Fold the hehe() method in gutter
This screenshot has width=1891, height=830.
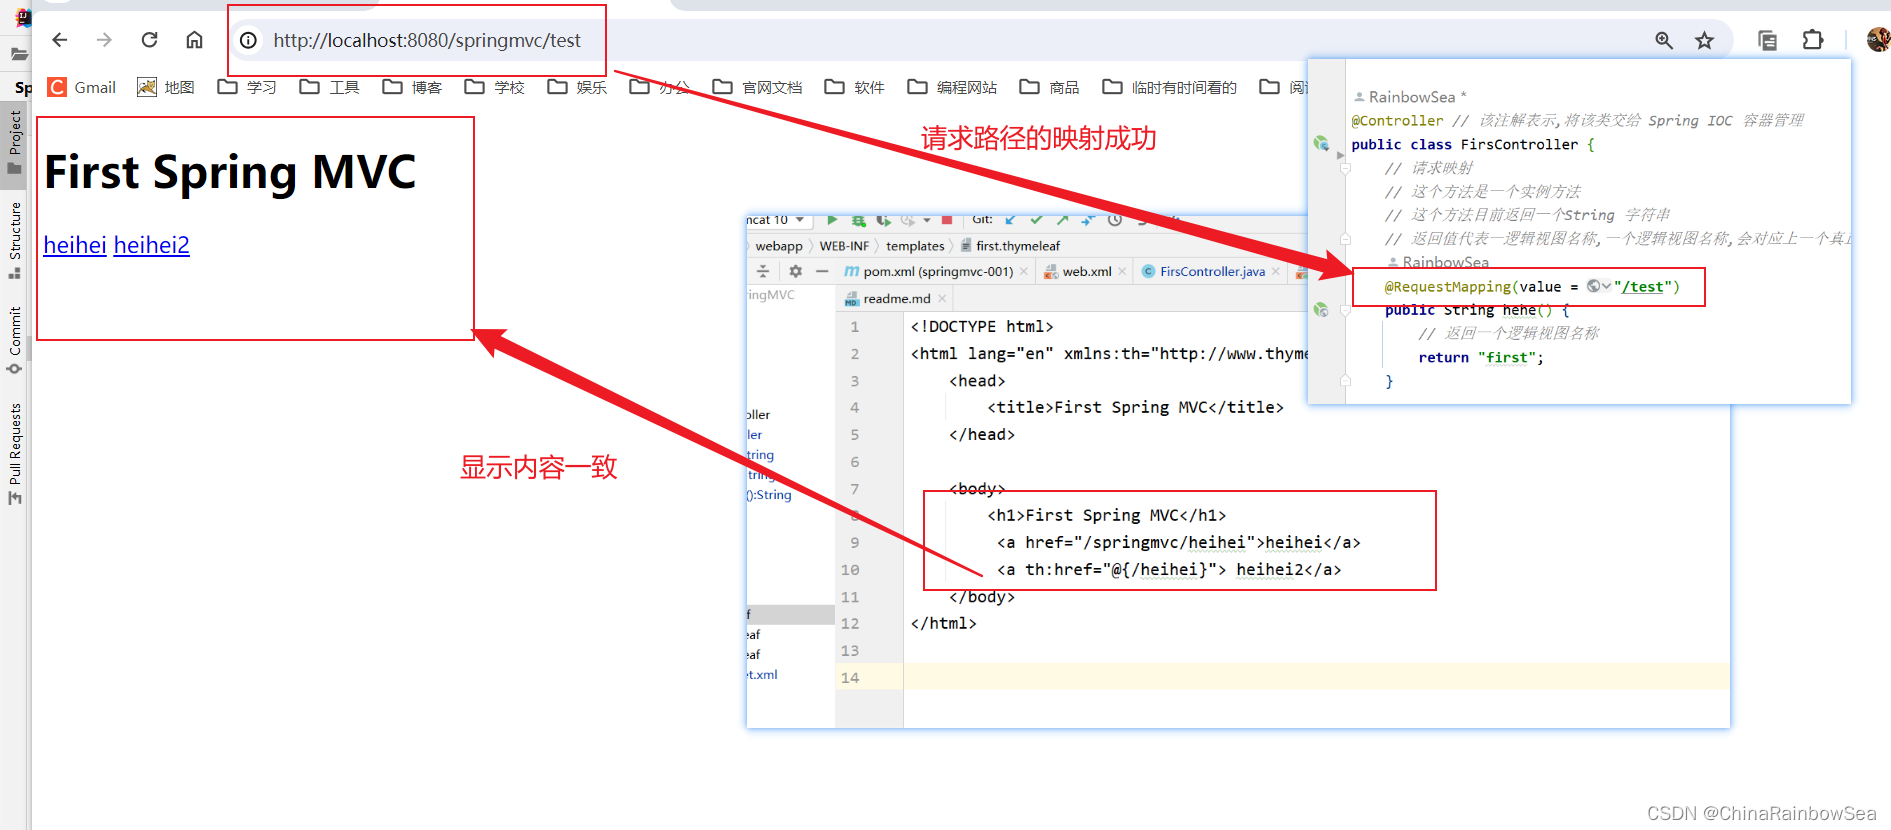pyautogui.click(x=1345, y=311)
